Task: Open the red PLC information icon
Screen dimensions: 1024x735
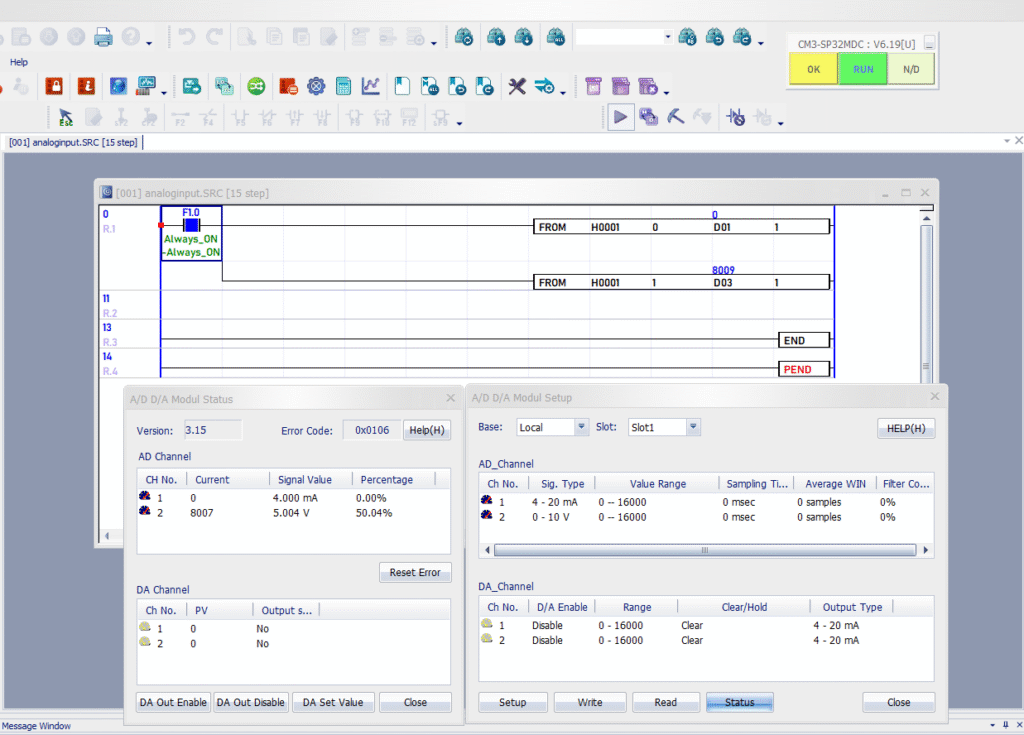Action: [x=86, y=86]
